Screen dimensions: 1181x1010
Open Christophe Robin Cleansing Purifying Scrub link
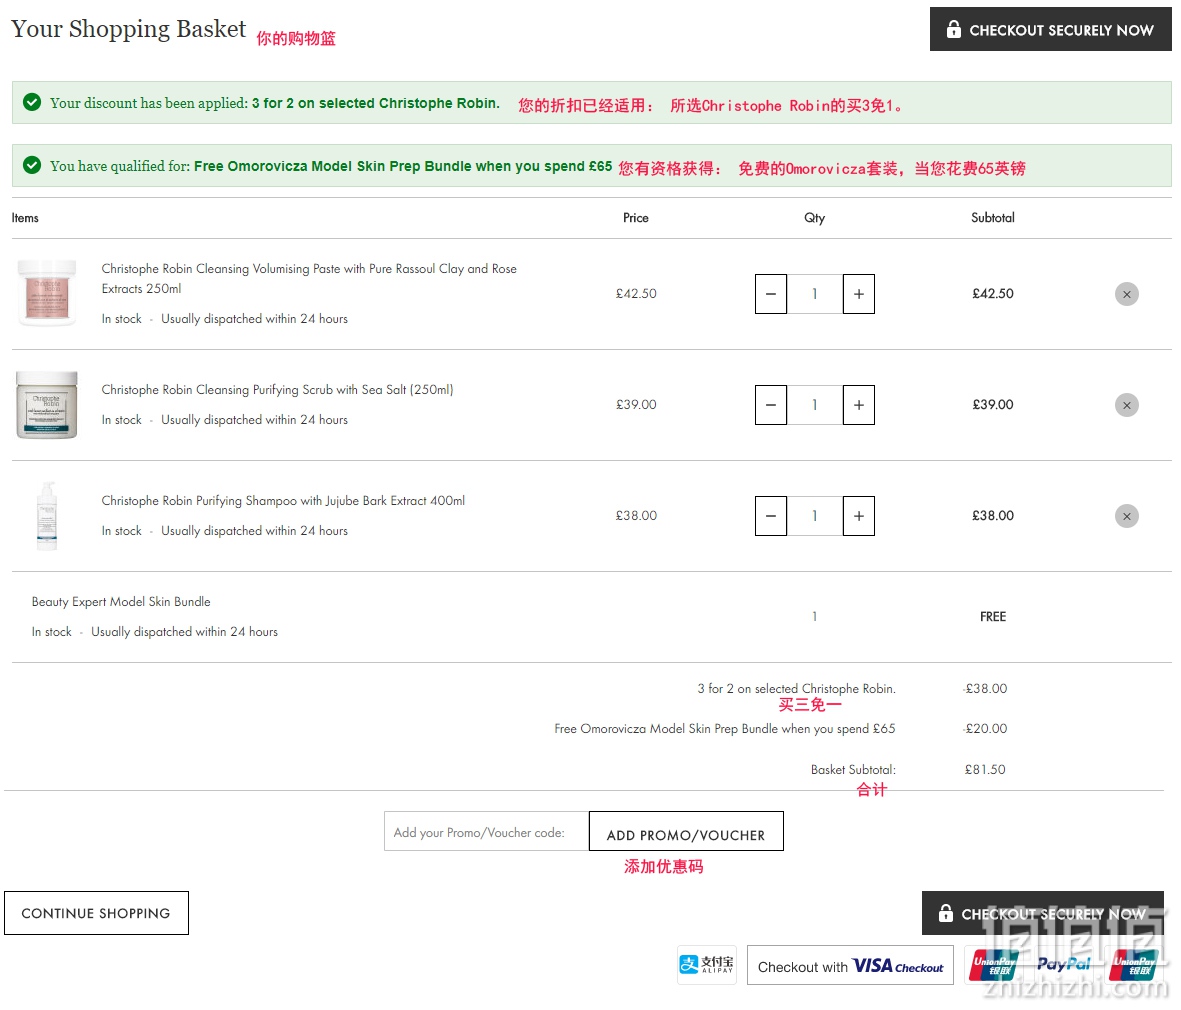click(277, 389)
